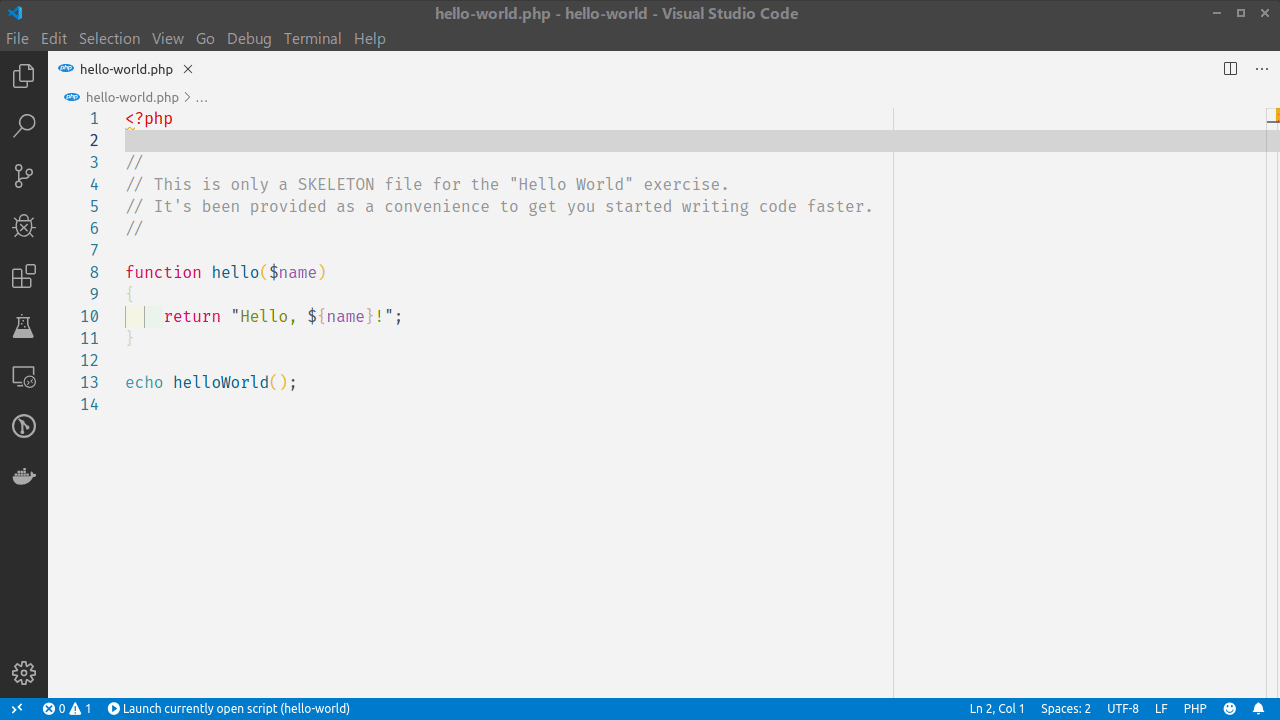Open the Docker extension panel
1280x720 pixels.
23,476
